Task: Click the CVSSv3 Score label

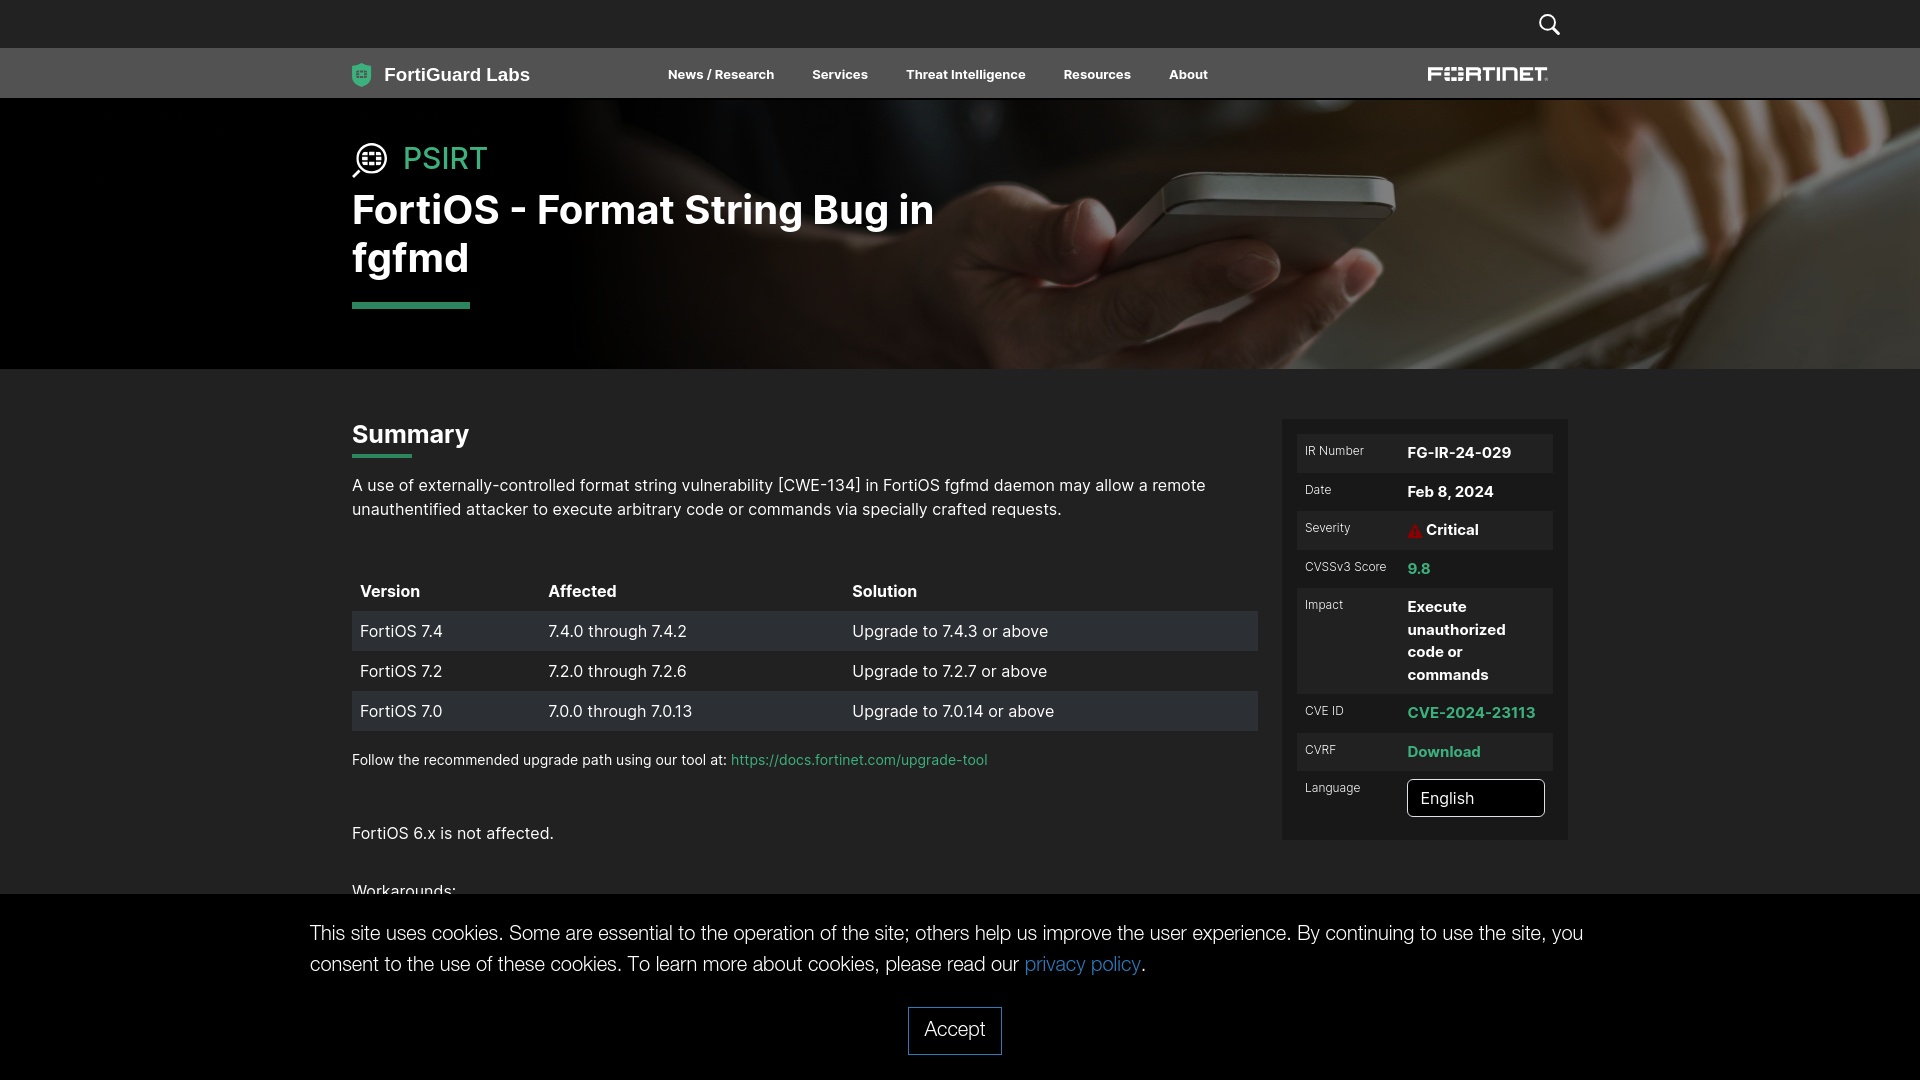Action: (1345, 567)
